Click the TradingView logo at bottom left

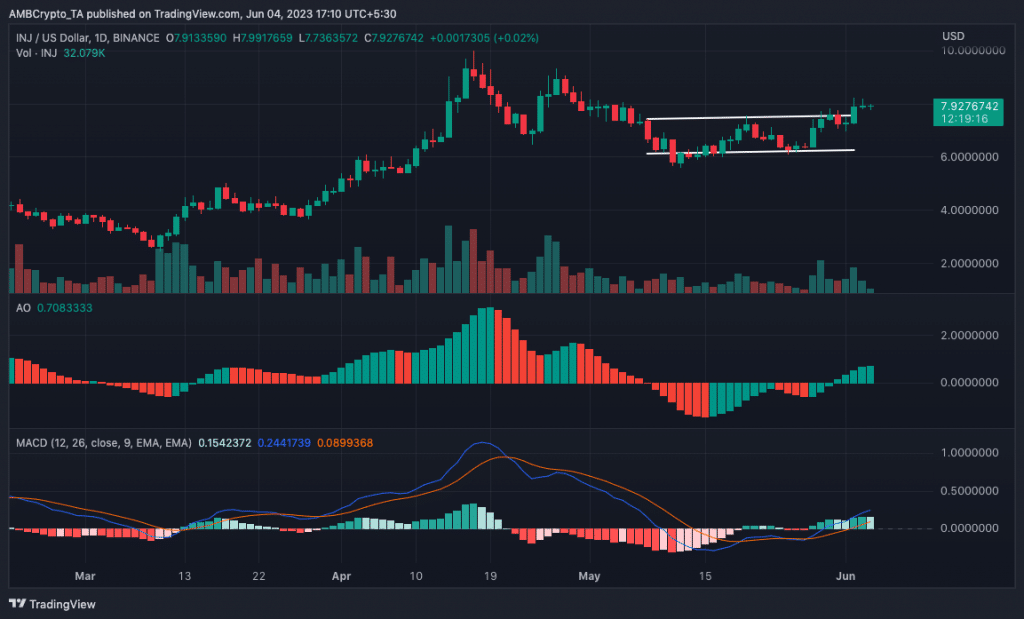52,604
